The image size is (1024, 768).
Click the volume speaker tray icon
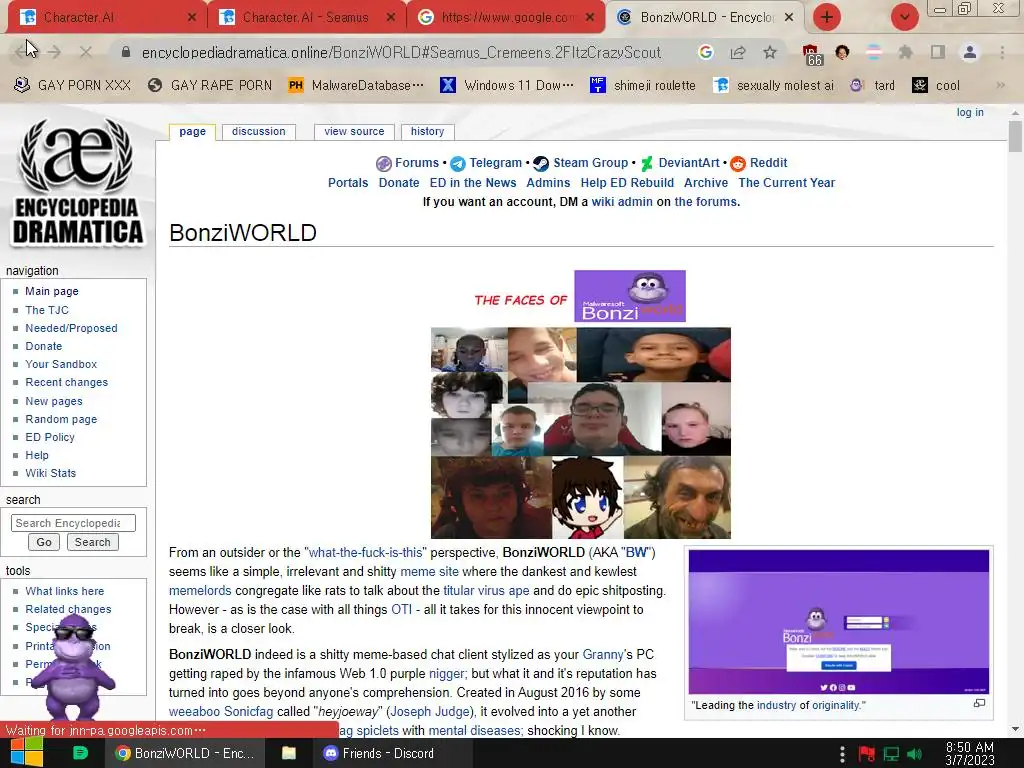coord(915,754)
